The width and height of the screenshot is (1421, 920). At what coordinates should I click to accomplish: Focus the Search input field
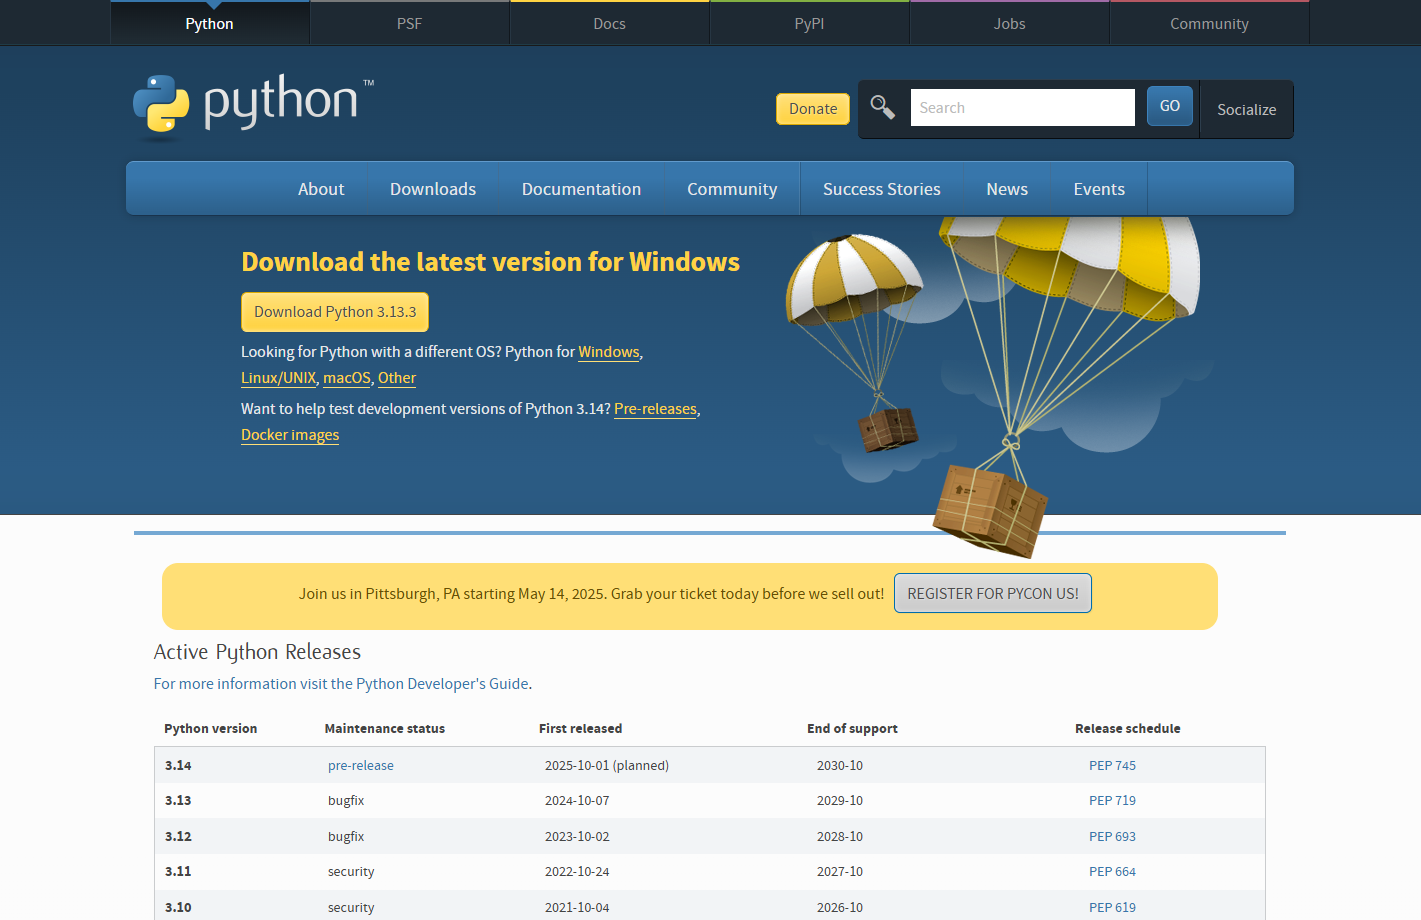click(x=1022, y=107)
